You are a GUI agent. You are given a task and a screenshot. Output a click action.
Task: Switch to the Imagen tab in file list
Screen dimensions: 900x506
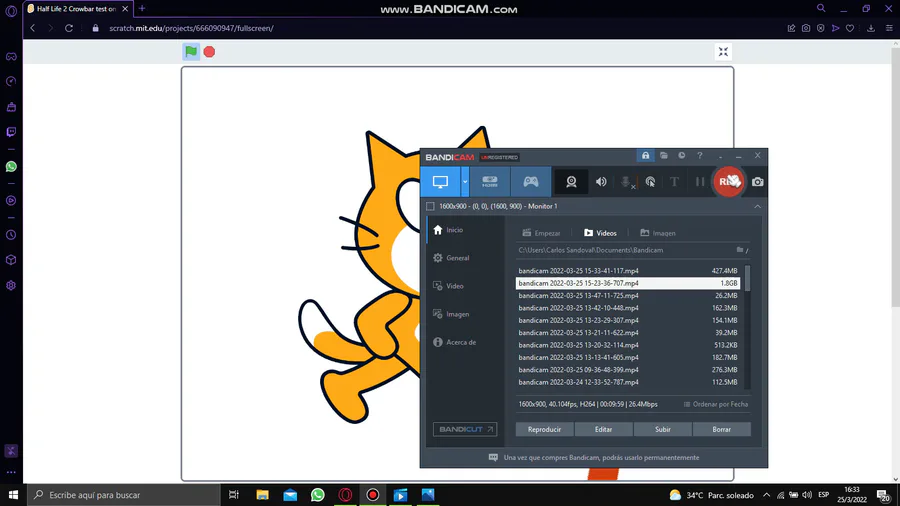coord(658,233)
